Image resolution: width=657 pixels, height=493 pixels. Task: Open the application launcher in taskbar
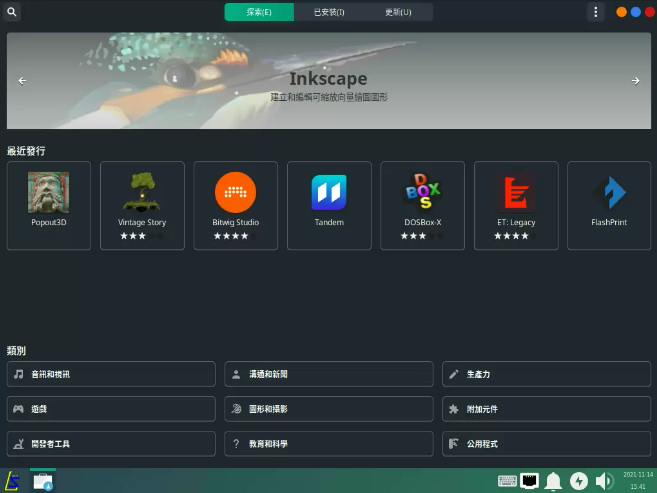[12, 481]
